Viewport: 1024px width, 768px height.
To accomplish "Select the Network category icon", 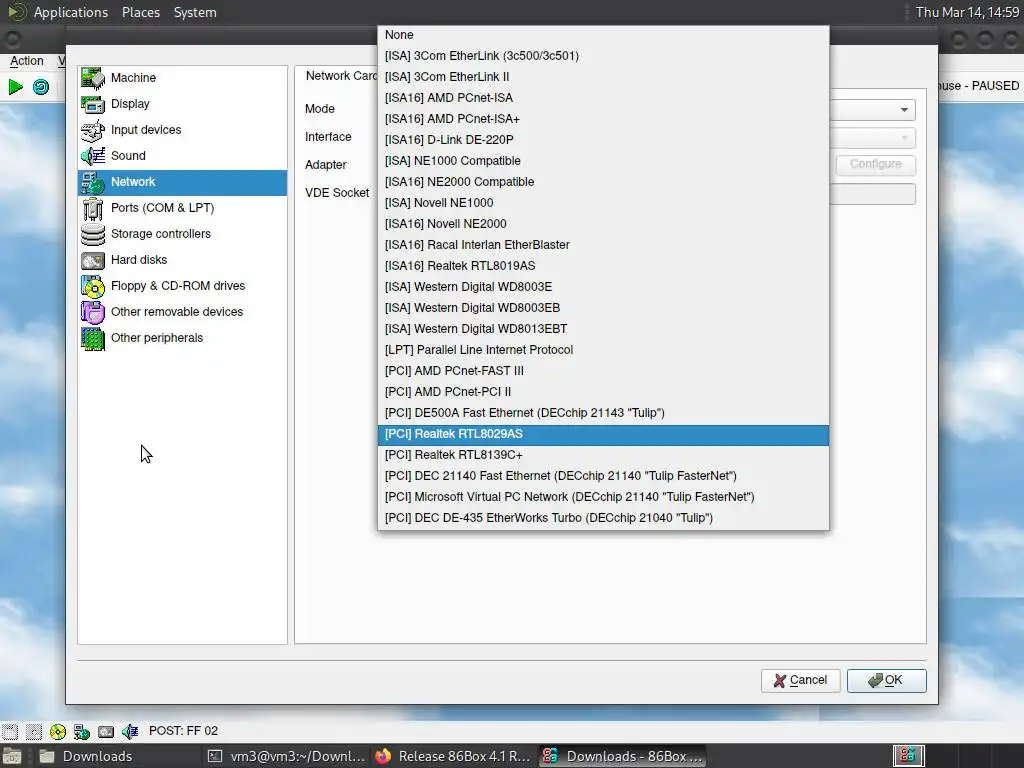I will coord(93,182).
